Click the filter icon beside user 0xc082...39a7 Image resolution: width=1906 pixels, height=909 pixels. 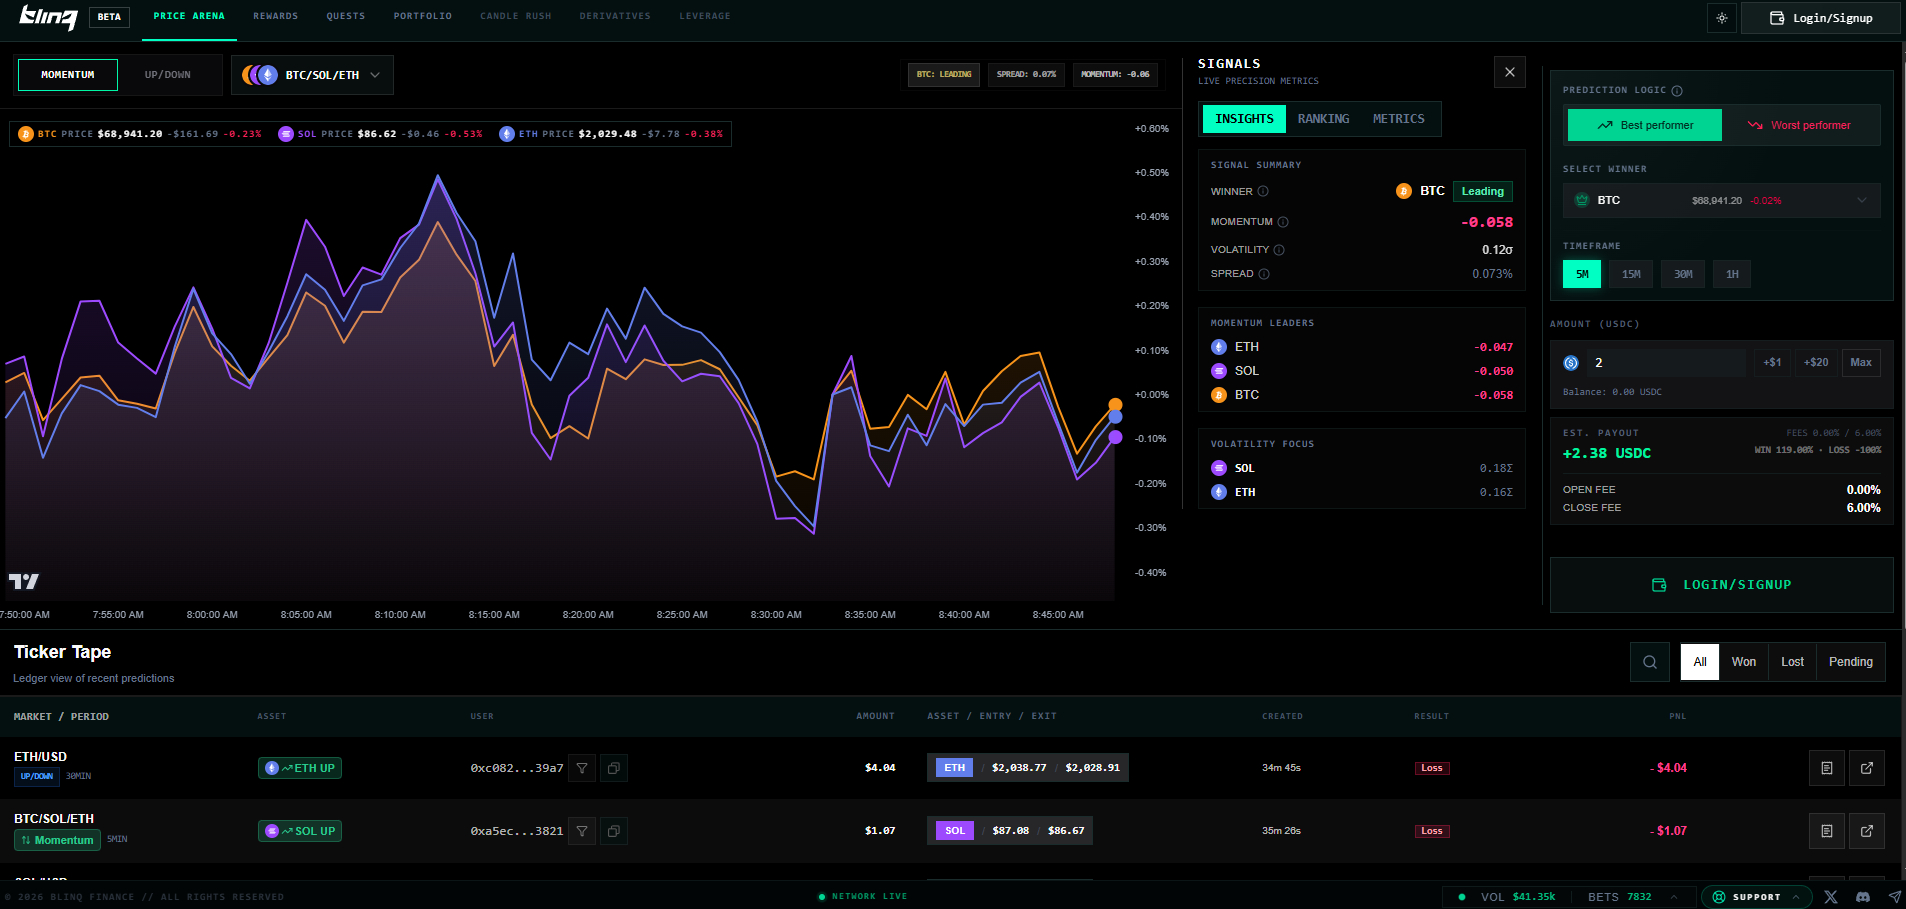[582, 768]
